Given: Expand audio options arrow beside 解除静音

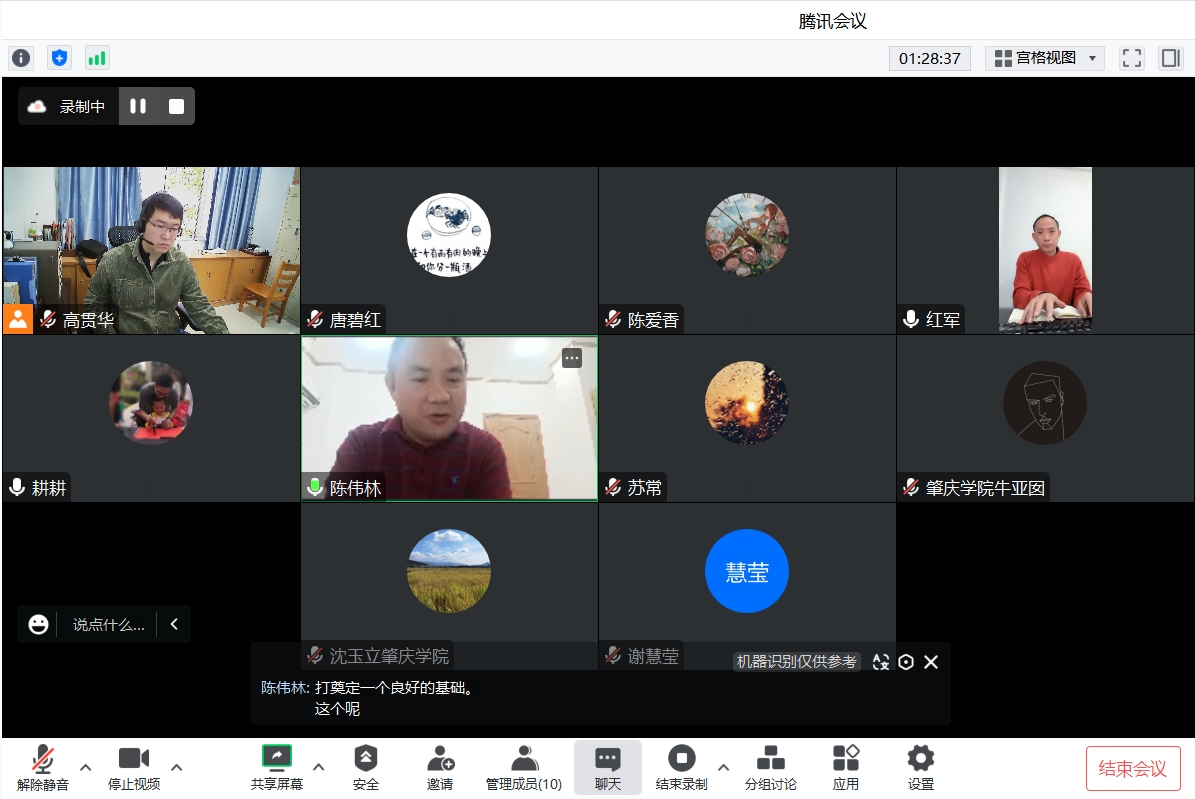Looking at the screenshot, I should coord(85,767).
